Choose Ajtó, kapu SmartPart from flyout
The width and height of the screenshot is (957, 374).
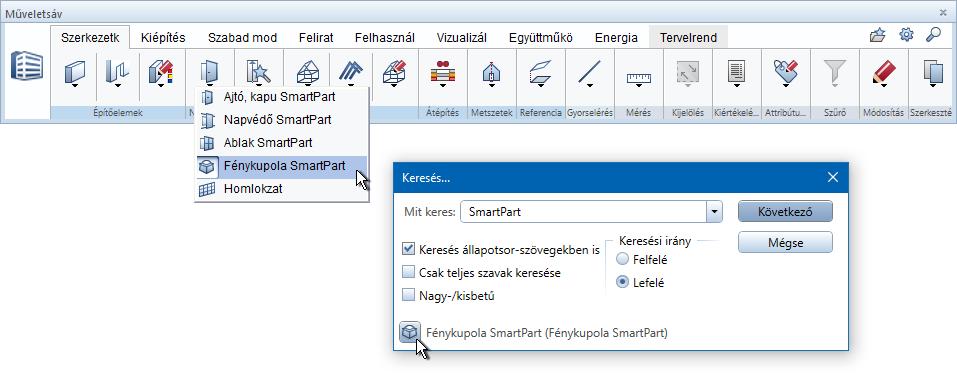point(281,97)
